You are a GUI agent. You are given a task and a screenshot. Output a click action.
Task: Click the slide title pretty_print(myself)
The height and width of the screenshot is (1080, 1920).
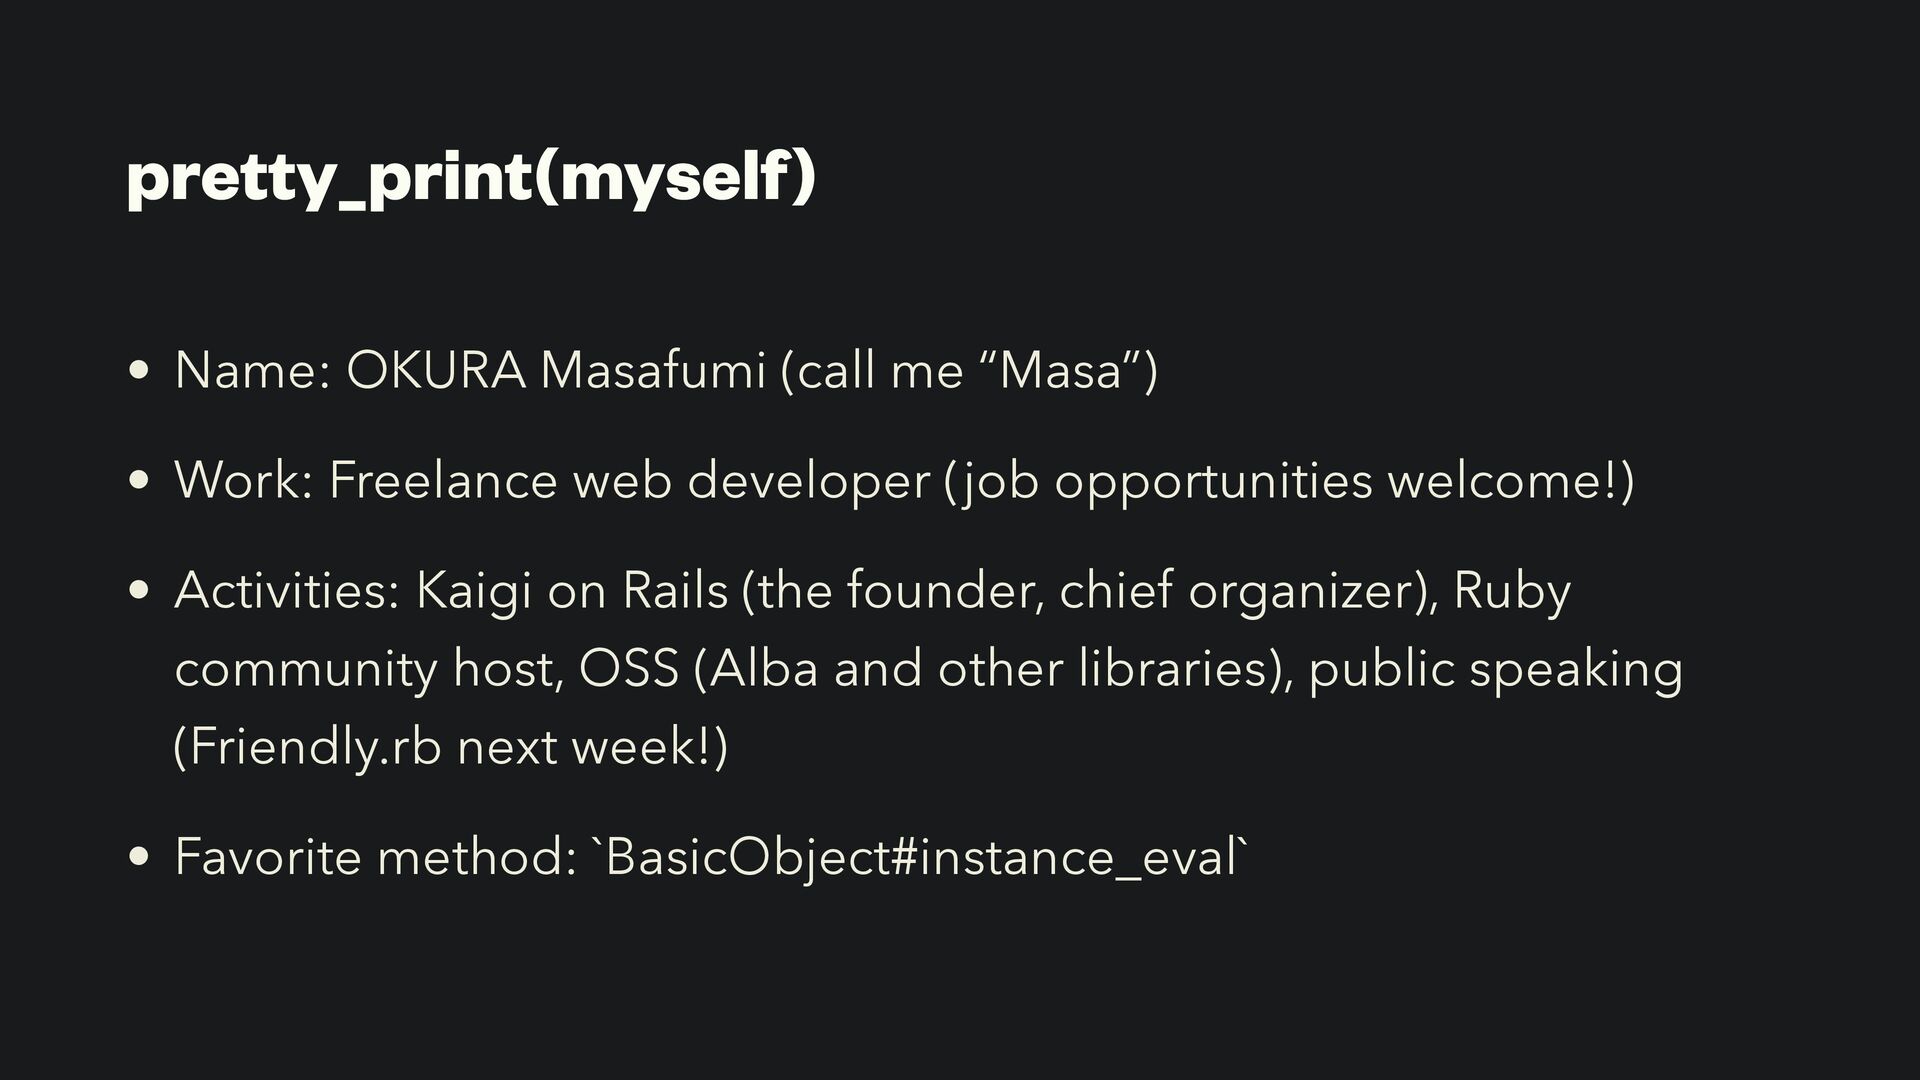(471, 178)
